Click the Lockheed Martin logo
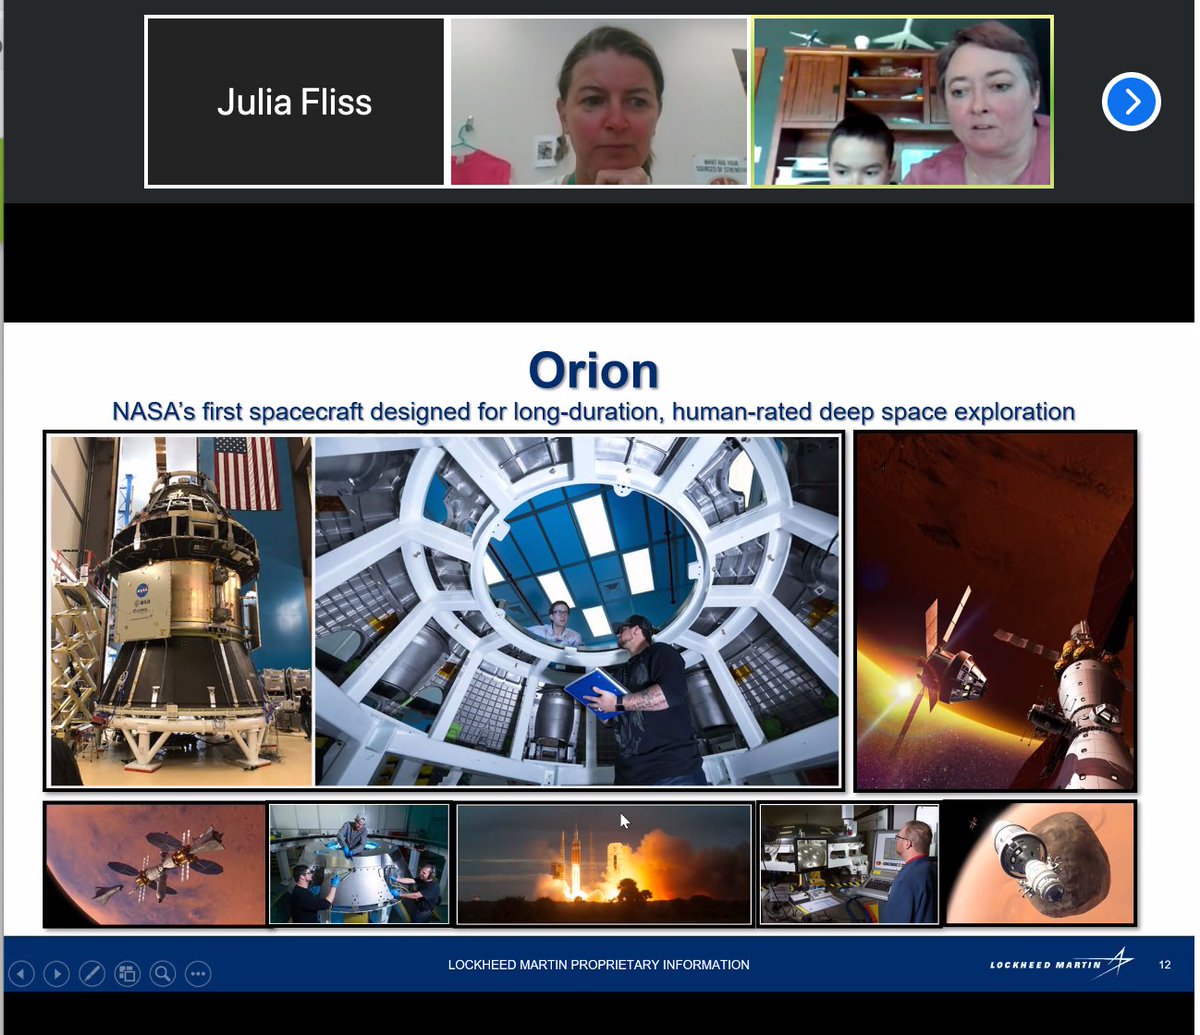Screen dimensions: 1200x1035 [1061, 964]
